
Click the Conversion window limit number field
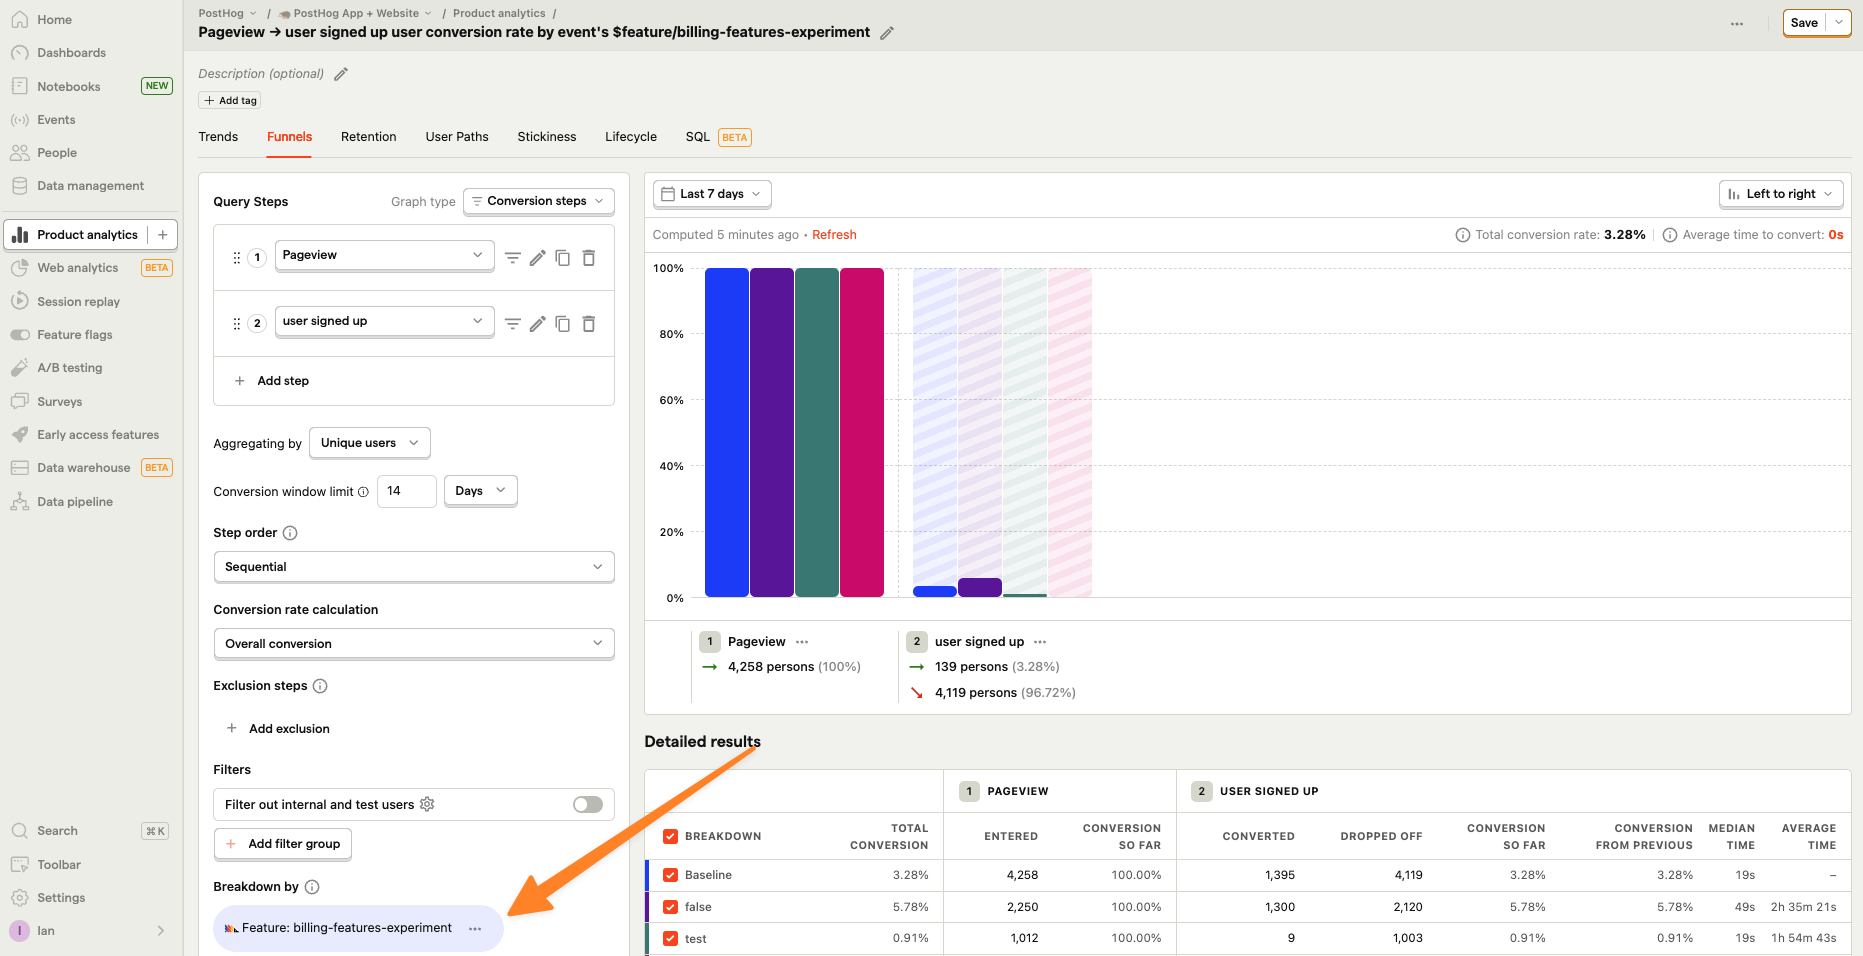tap(407, 491)
